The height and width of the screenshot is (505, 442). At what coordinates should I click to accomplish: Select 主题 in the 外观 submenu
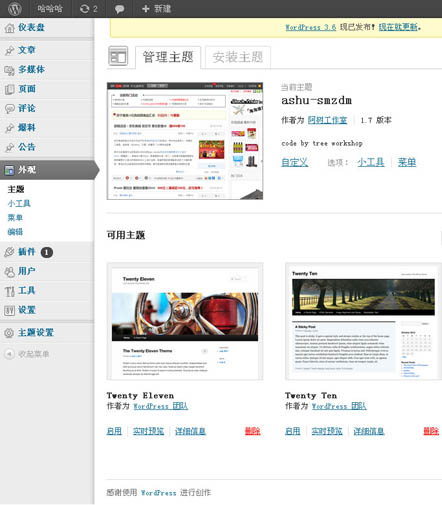16,189
